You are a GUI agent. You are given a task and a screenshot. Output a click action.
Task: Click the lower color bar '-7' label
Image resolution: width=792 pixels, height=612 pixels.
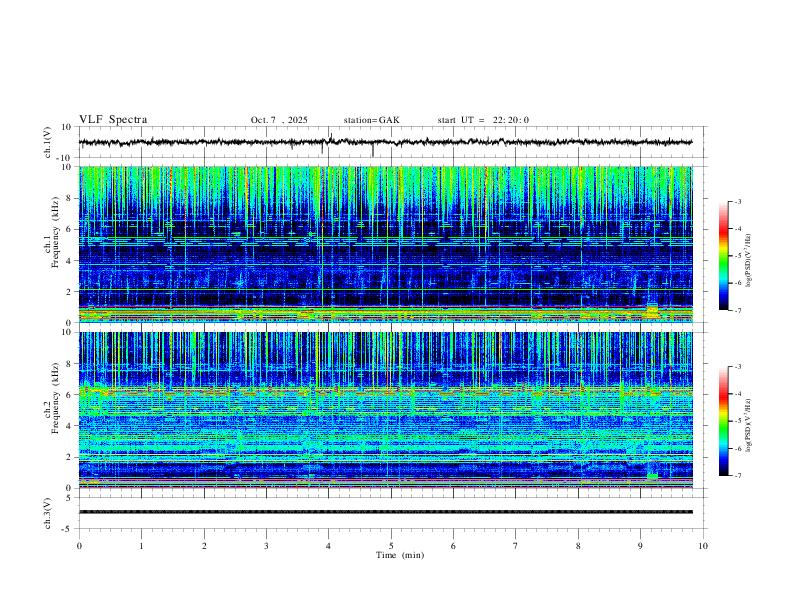pyautogui.click(x=737, y=475)
